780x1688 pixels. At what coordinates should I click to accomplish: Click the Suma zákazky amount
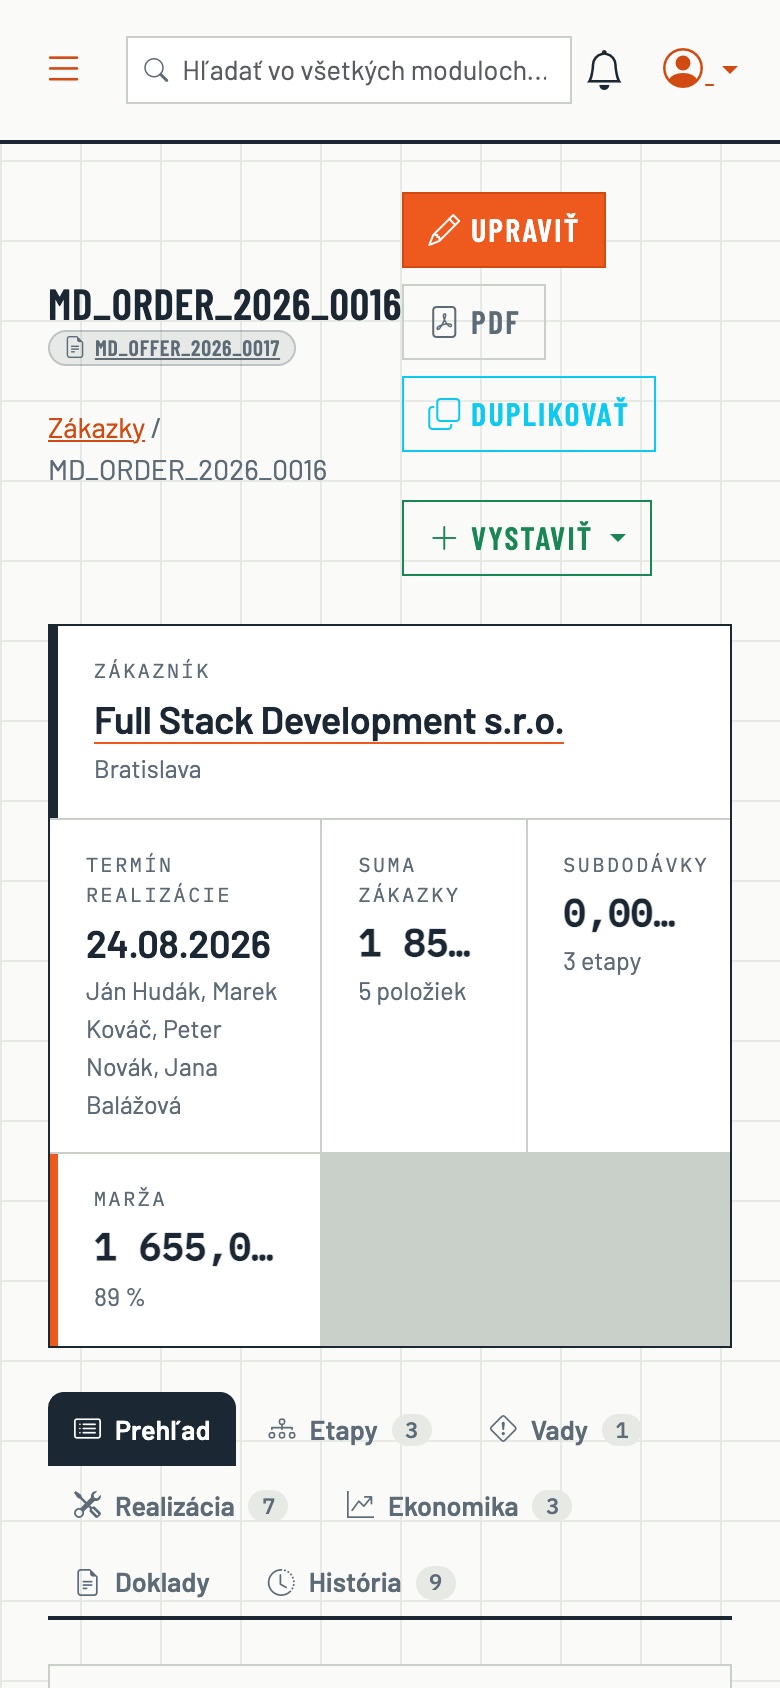pos(415,943)
